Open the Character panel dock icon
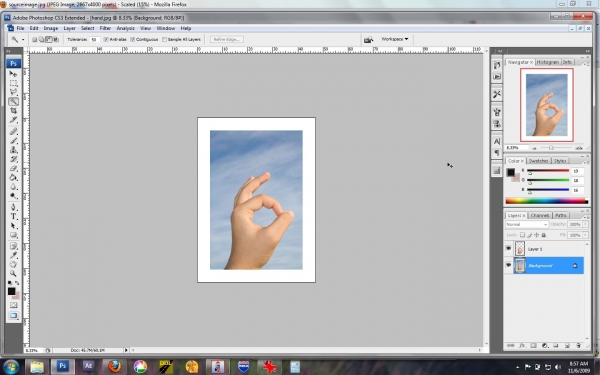 click(497, 141)
